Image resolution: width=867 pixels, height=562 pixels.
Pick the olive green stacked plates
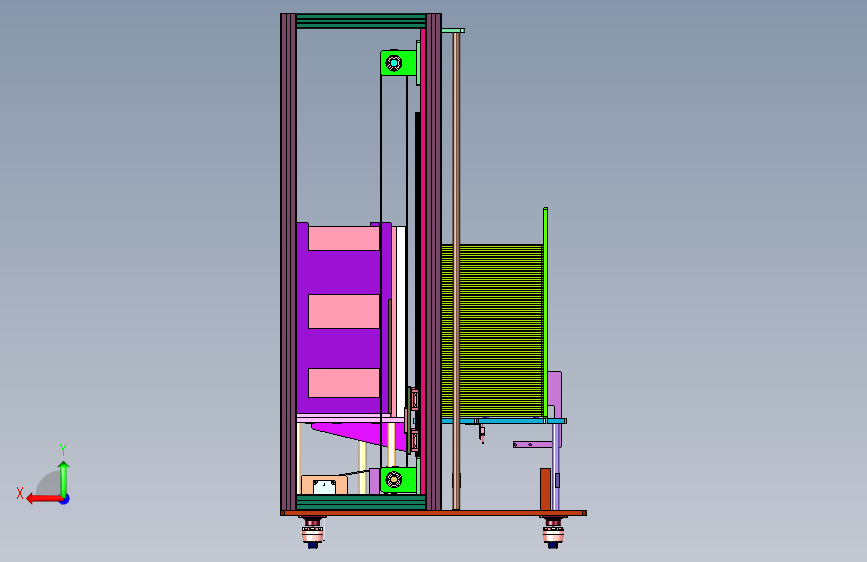click(x=492, y=331)
